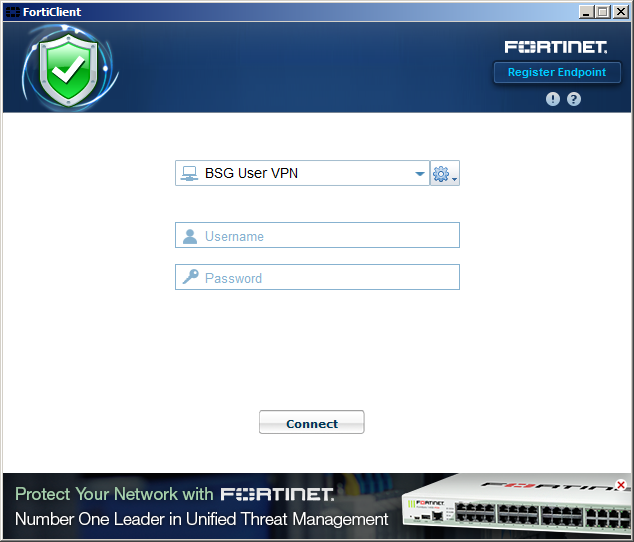Minimize the FortiClient window

586,12
